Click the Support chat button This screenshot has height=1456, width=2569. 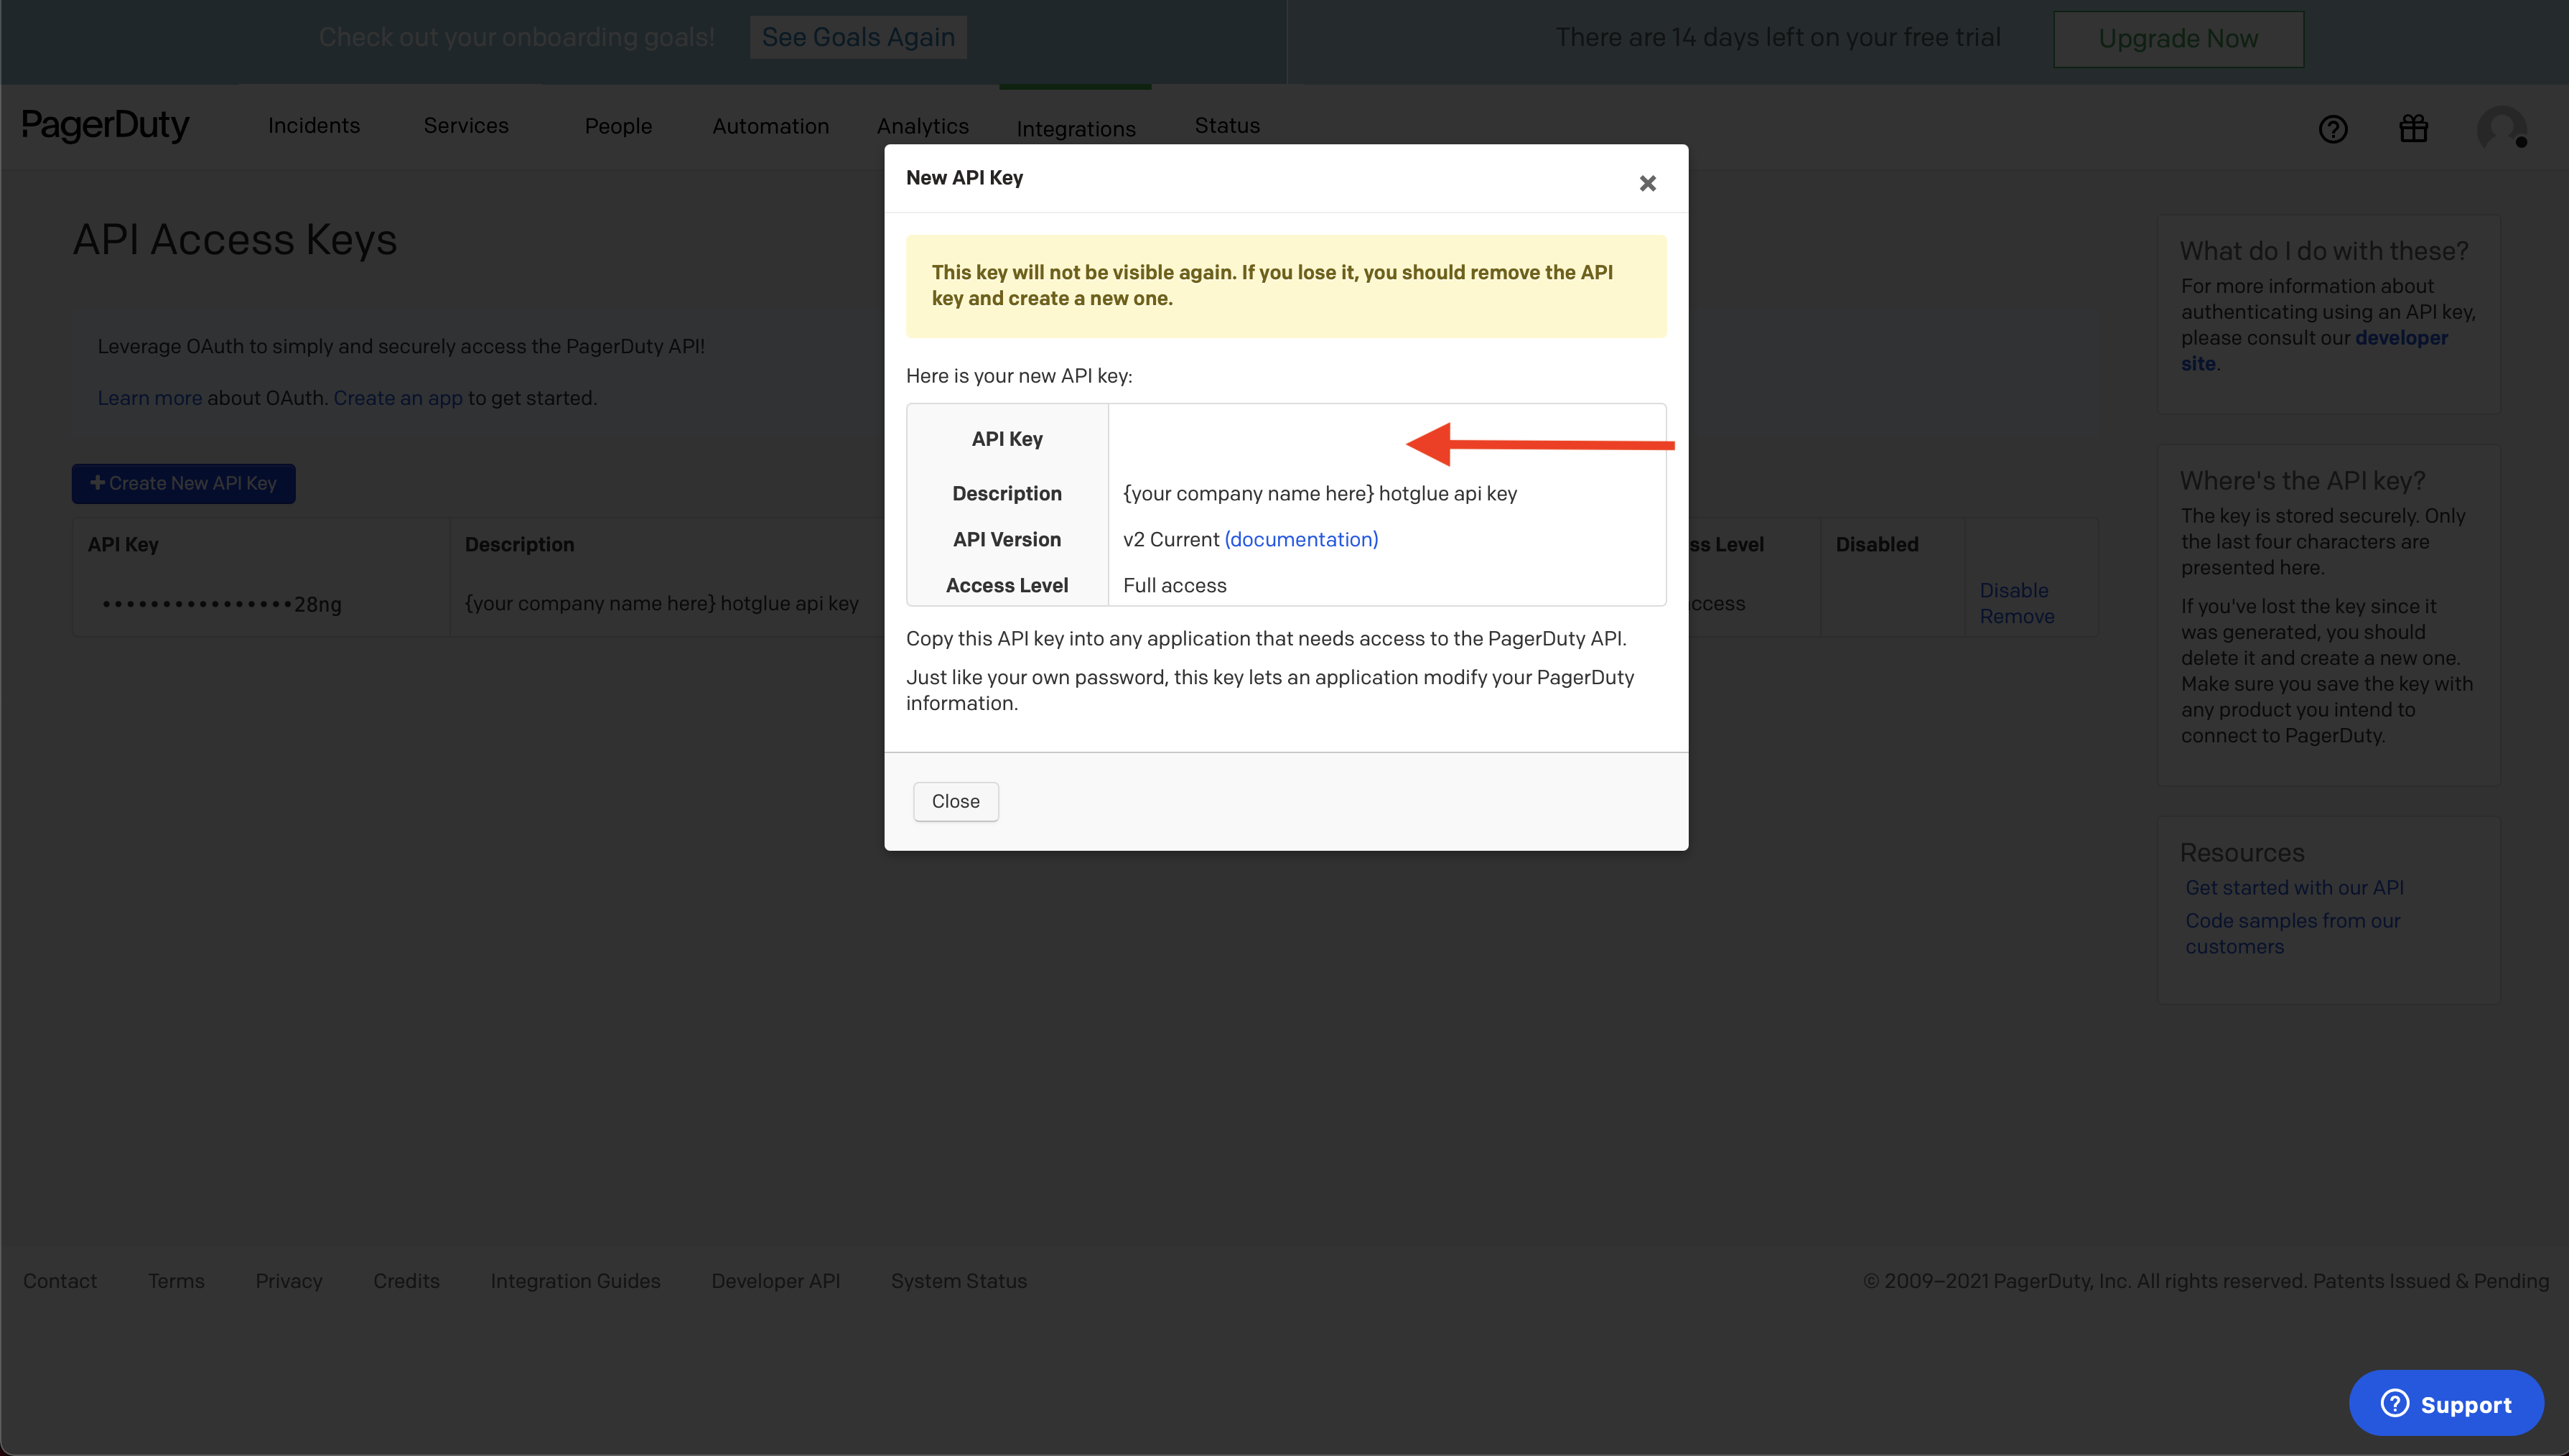(x=2446, y=1403)
